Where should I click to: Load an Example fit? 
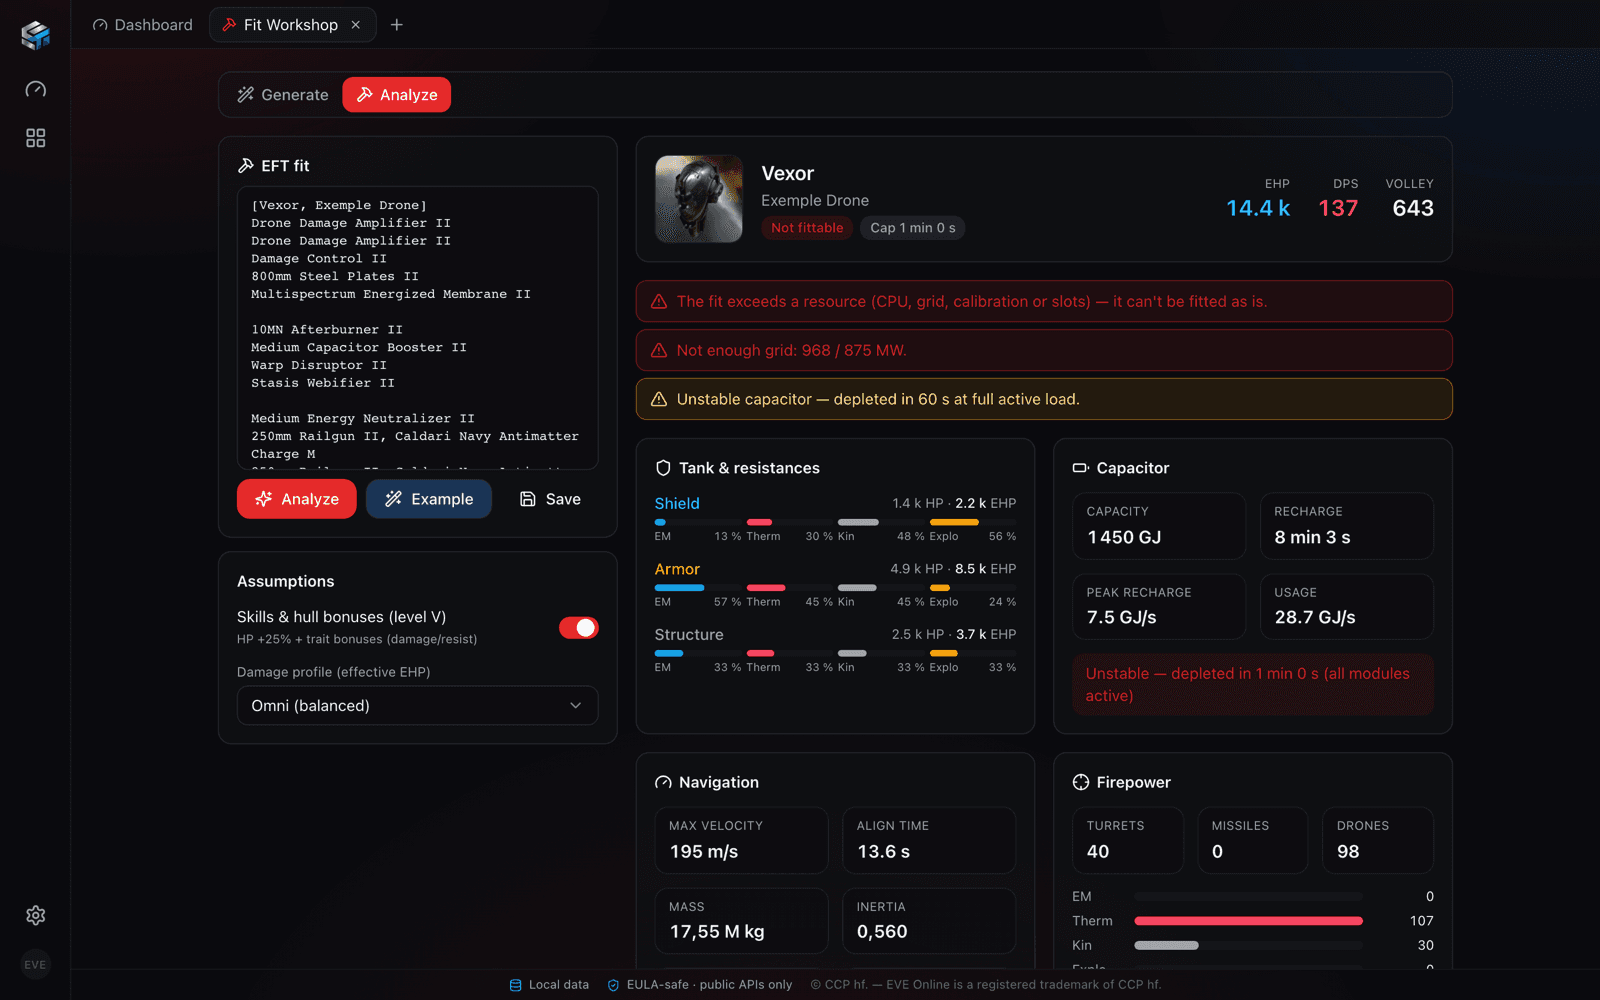pos(429,499)
